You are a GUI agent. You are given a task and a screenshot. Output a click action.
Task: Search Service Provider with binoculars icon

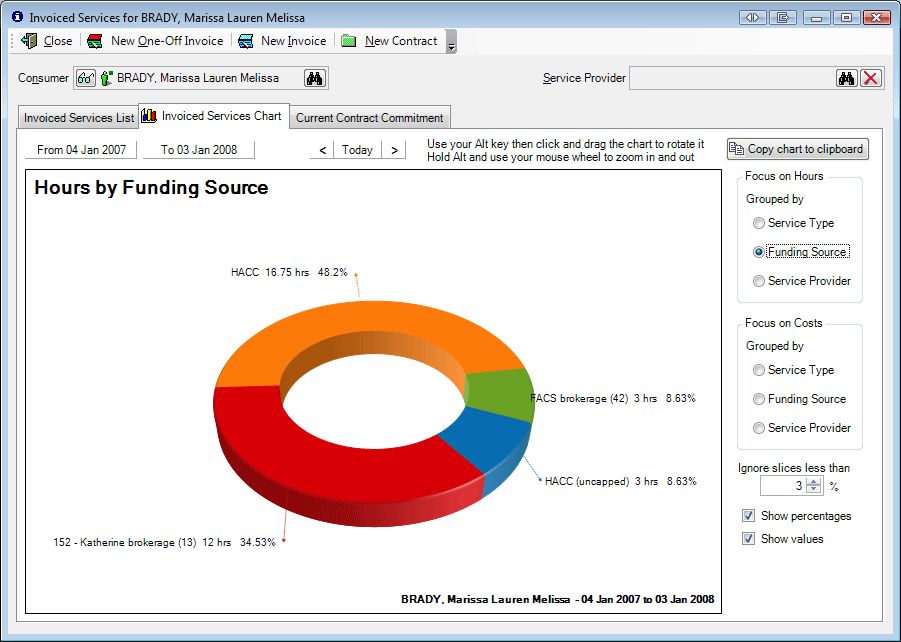point(846,78)
